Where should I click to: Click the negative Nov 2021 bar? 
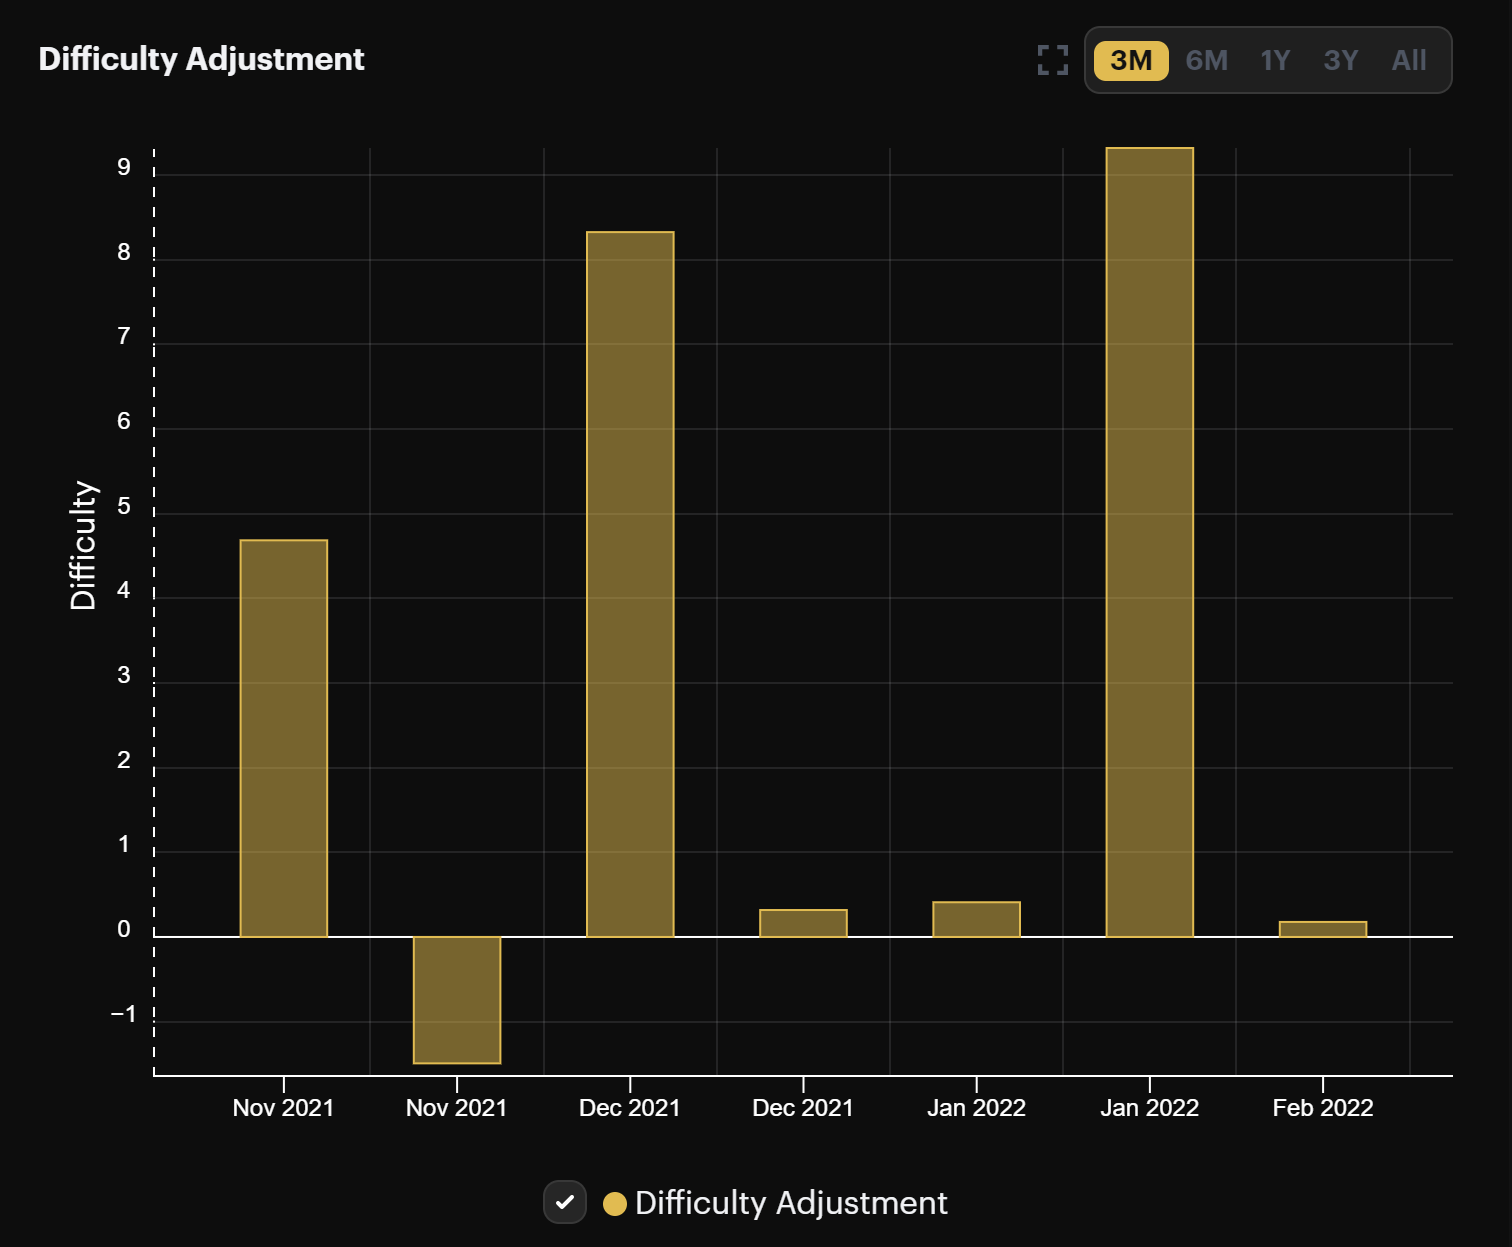(456, 1000)
